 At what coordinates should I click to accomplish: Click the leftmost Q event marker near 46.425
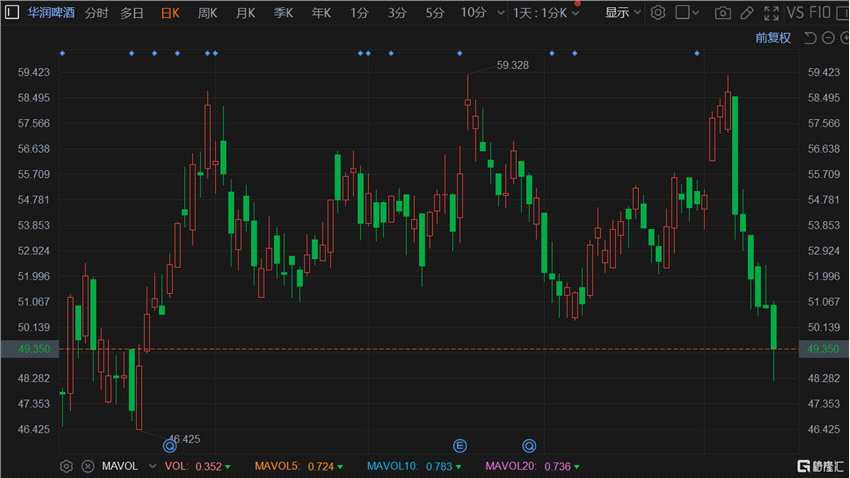pos(170,446)
